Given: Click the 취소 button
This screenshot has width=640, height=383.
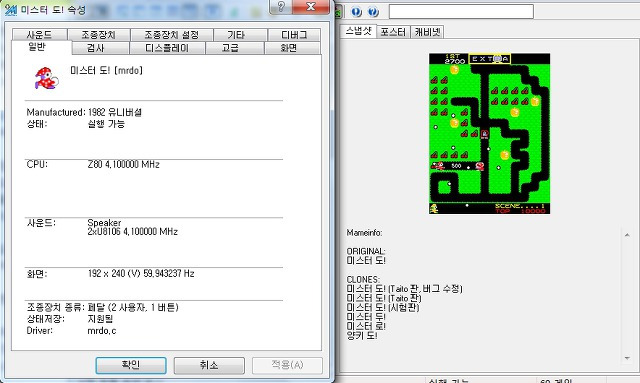Looking at the screenshot, I should pyautogui.click(x=209, y=365).
